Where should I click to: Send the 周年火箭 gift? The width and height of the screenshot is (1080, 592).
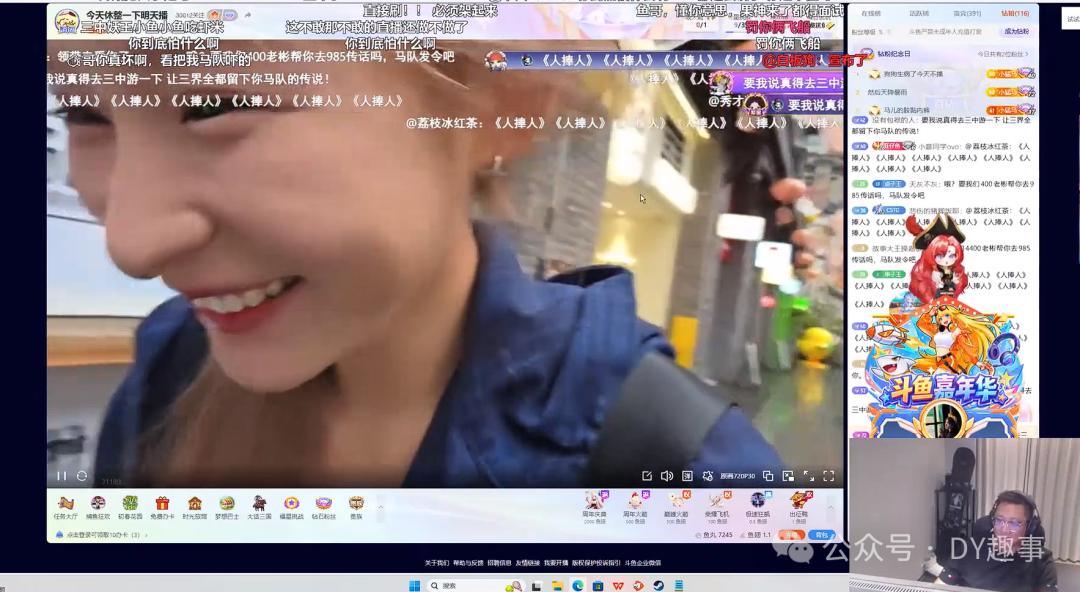click(635, 508)
